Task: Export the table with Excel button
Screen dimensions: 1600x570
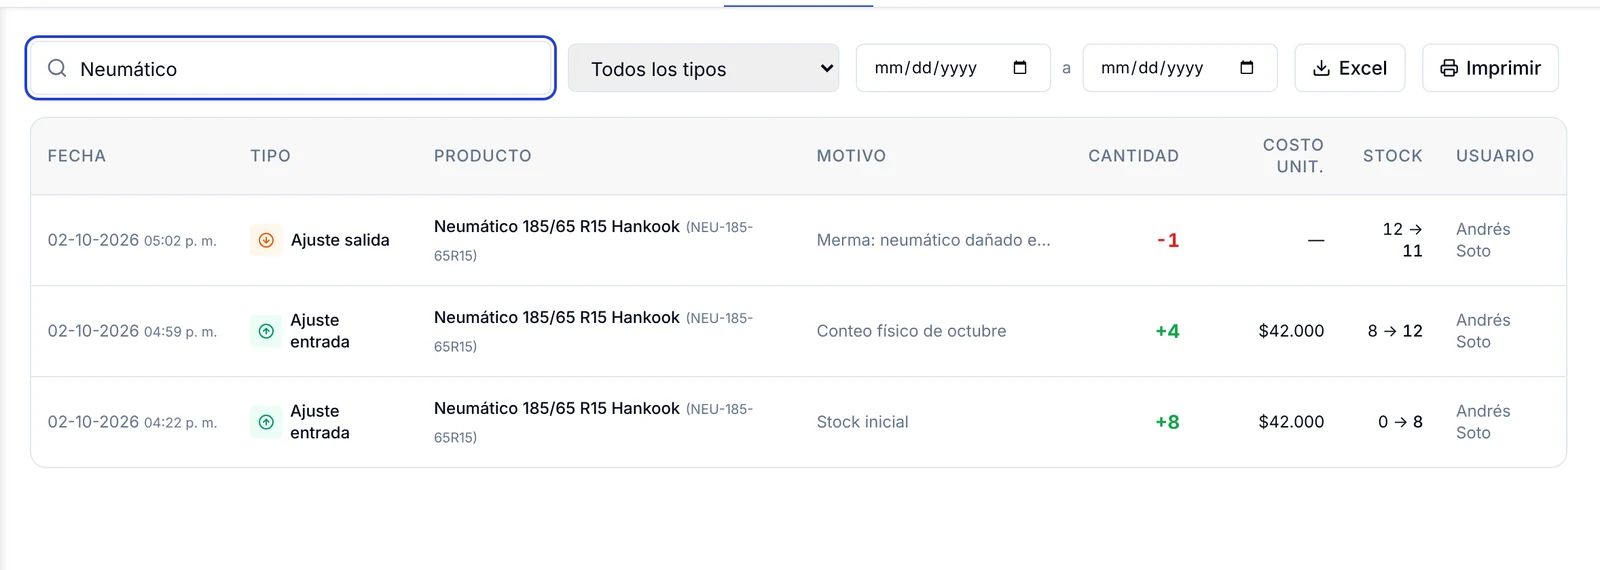Action: [x=1349, y=68]
